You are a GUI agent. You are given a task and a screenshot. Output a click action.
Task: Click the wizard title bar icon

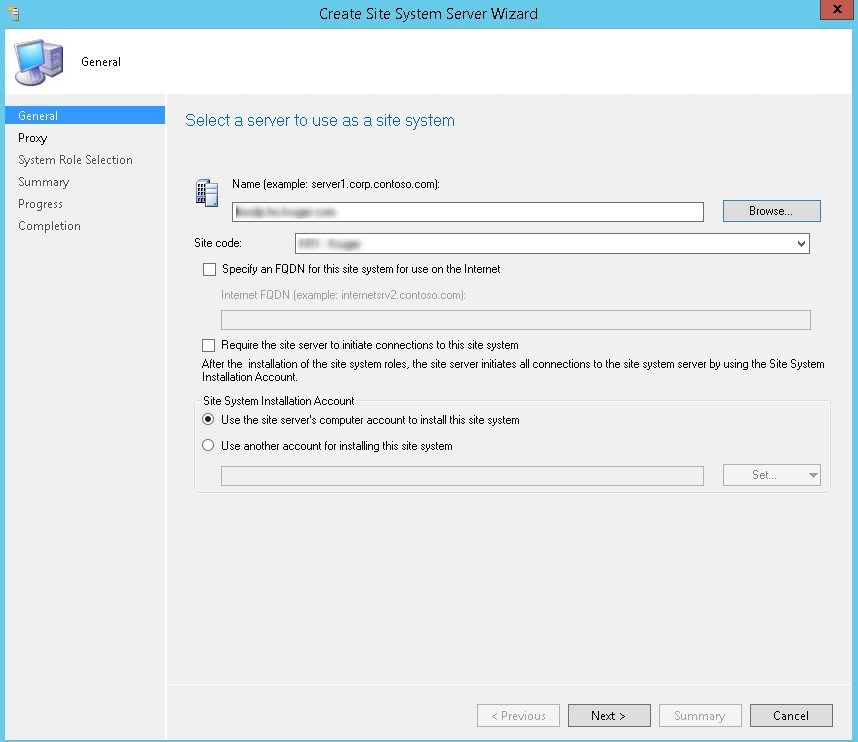tap(14, 13)
